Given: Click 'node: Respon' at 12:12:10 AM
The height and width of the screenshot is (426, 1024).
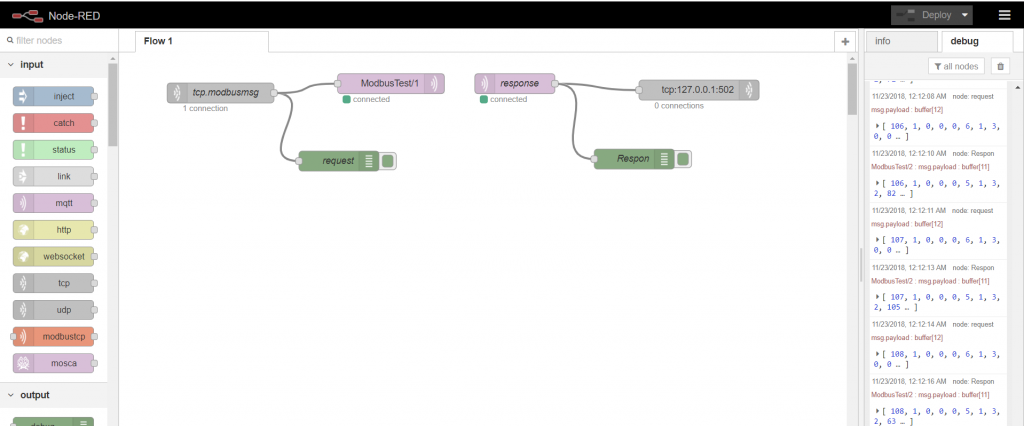Looking at the screenshot, I should pyautogui.click(x=973, y=153).
